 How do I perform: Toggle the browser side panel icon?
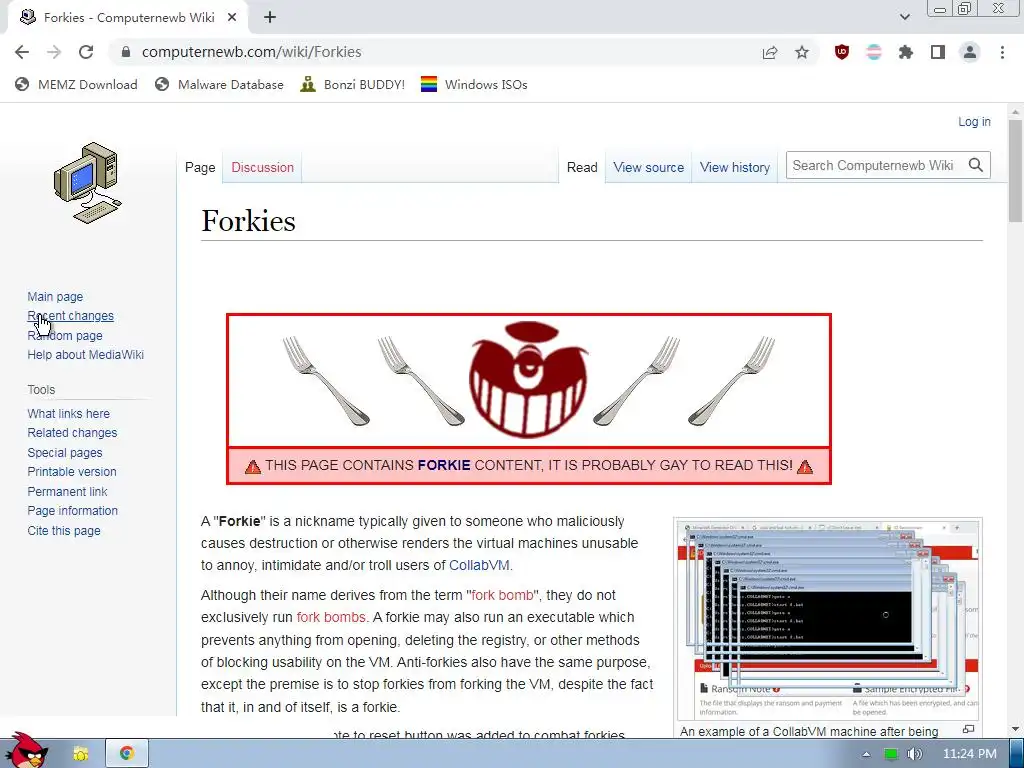pyautogui.click(x=938, y=52)
